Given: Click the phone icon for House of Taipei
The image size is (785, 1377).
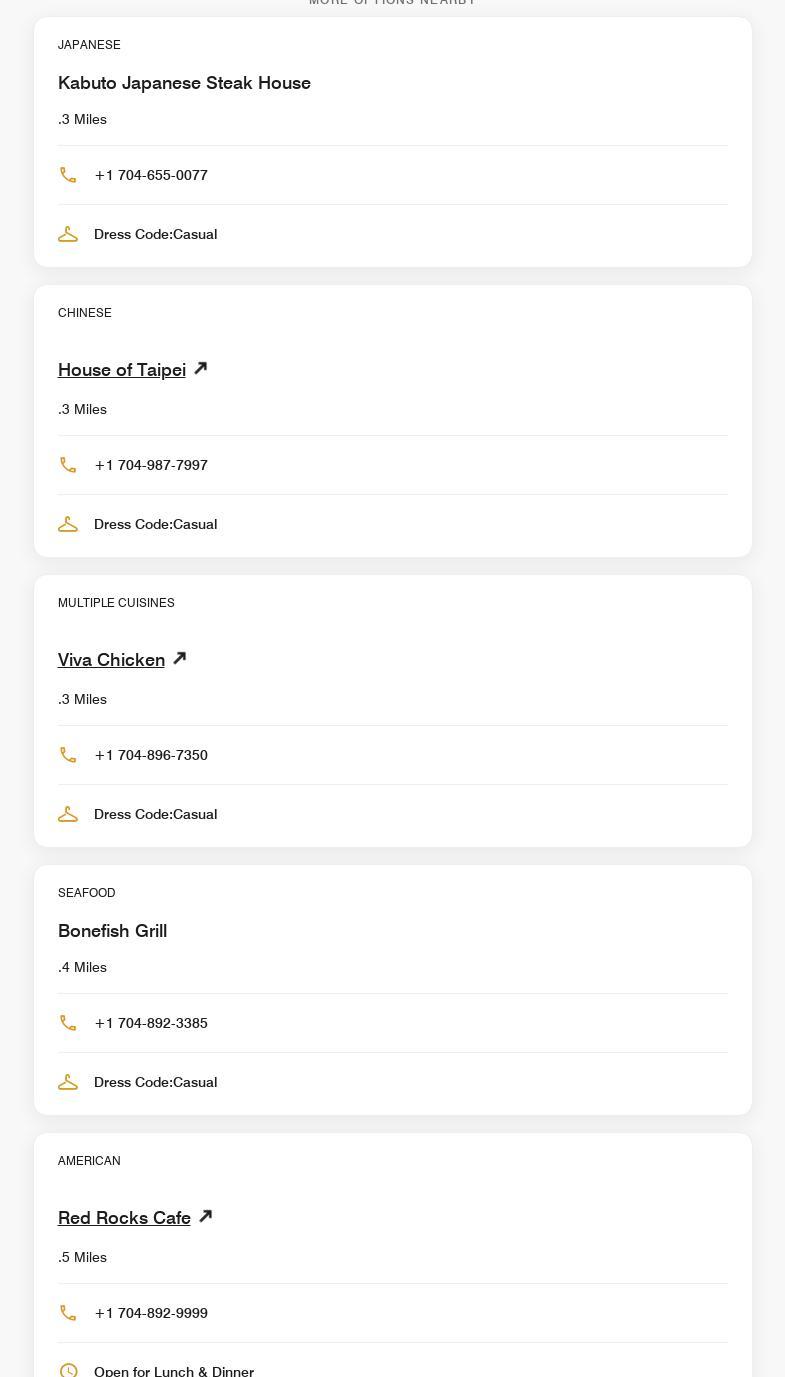Looking at the screenshot, I should point(68,465).
